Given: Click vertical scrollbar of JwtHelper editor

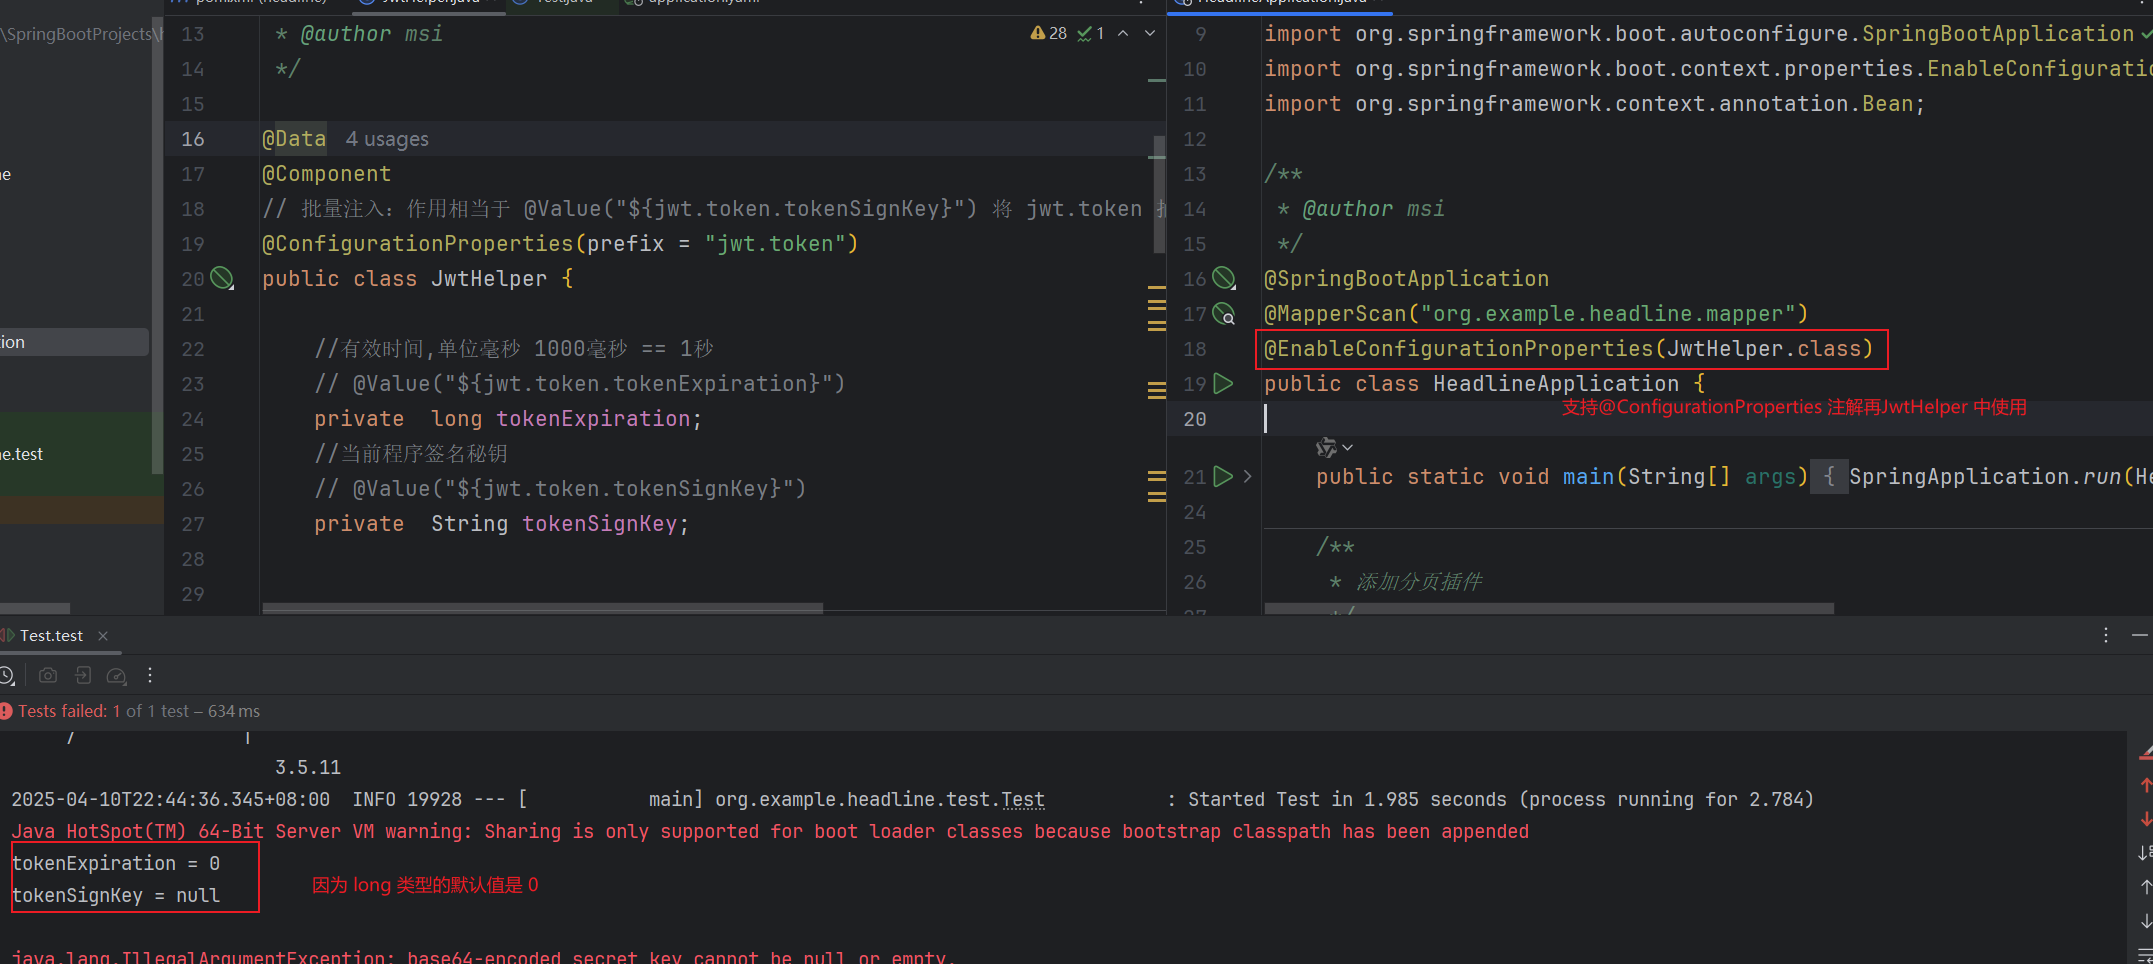Looking at the screenshot, I should pos(1159,195).
